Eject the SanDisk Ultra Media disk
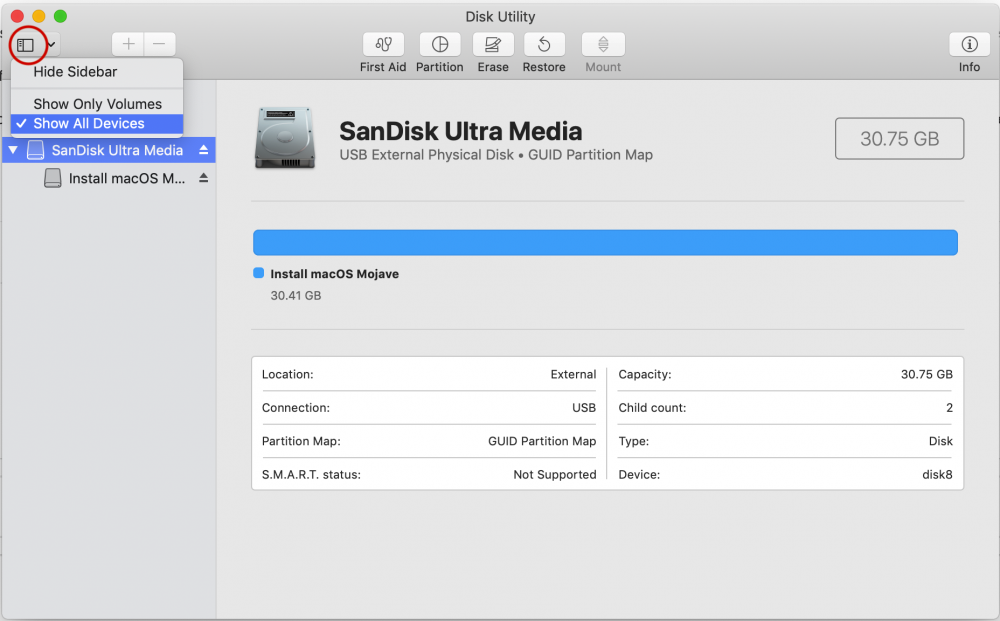1000x621 pixels. [x=203, y=150]
